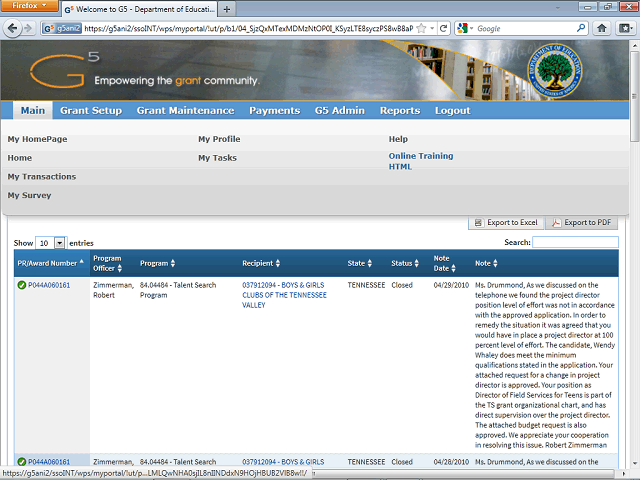Click the 04/28/2010 note date cell
The image size is (640, 480).
coord(451,462)
